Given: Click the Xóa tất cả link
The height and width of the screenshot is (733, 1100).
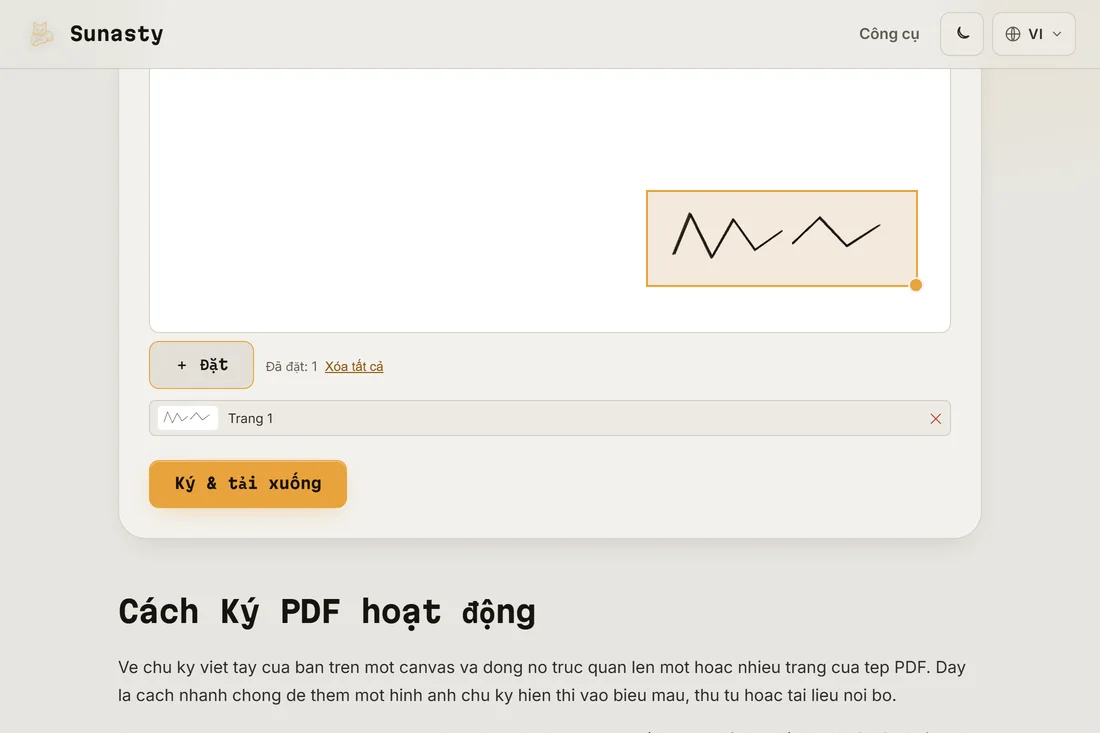Looking at the screenshot, I should click(354, 366).
